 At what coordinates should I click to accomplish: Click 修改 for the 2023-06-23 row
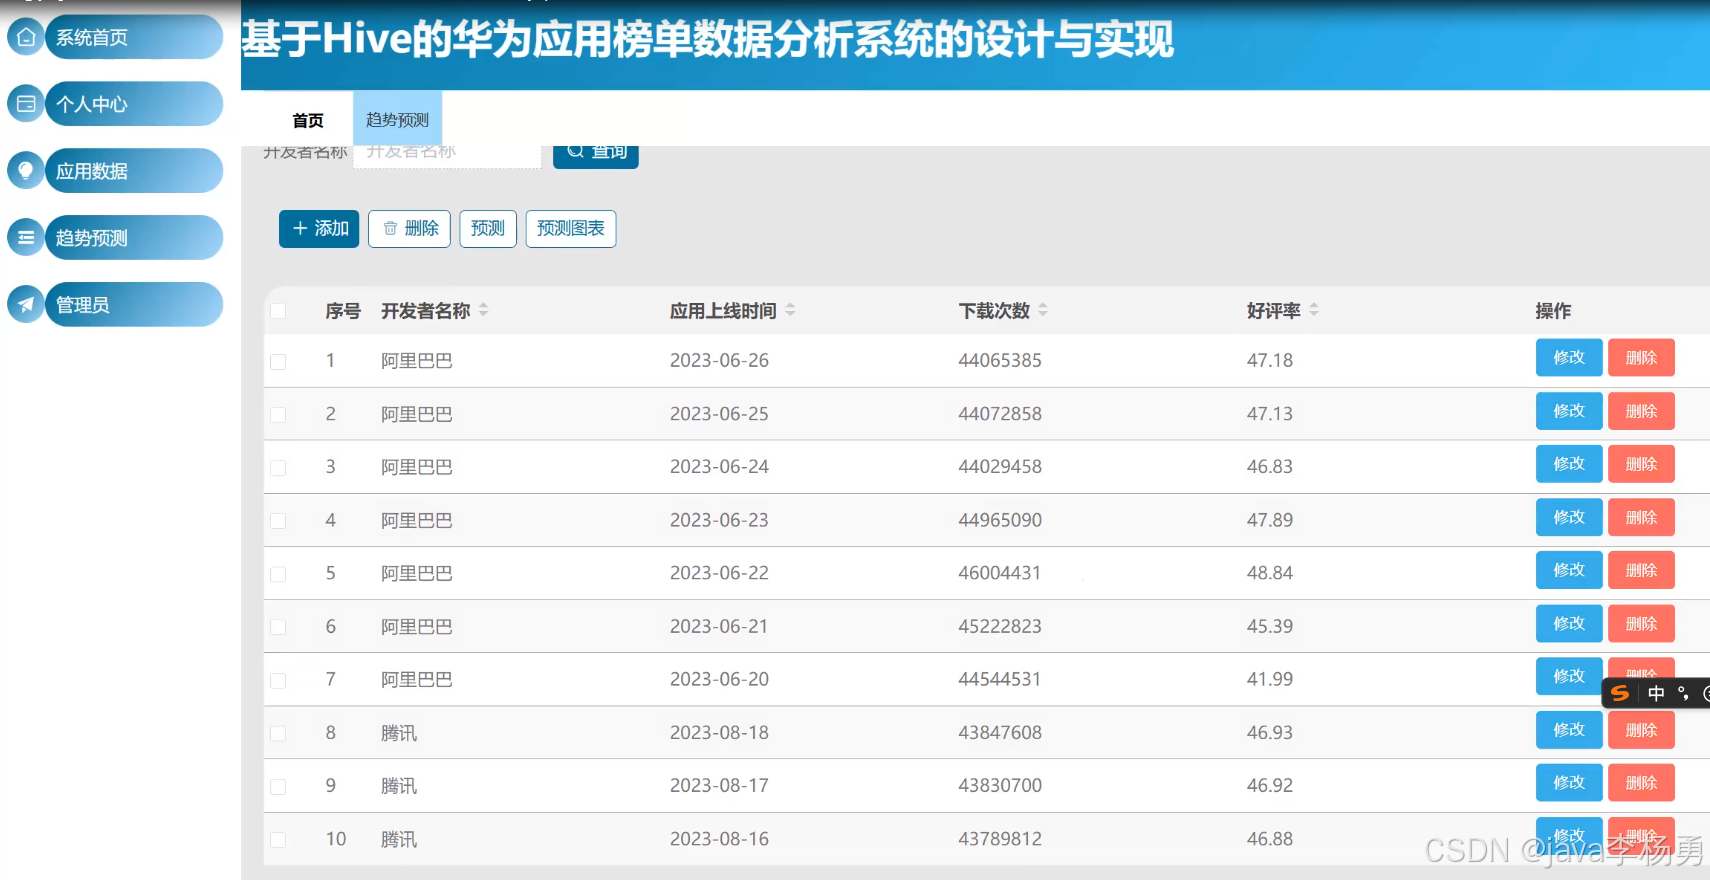click(1569, 517)
